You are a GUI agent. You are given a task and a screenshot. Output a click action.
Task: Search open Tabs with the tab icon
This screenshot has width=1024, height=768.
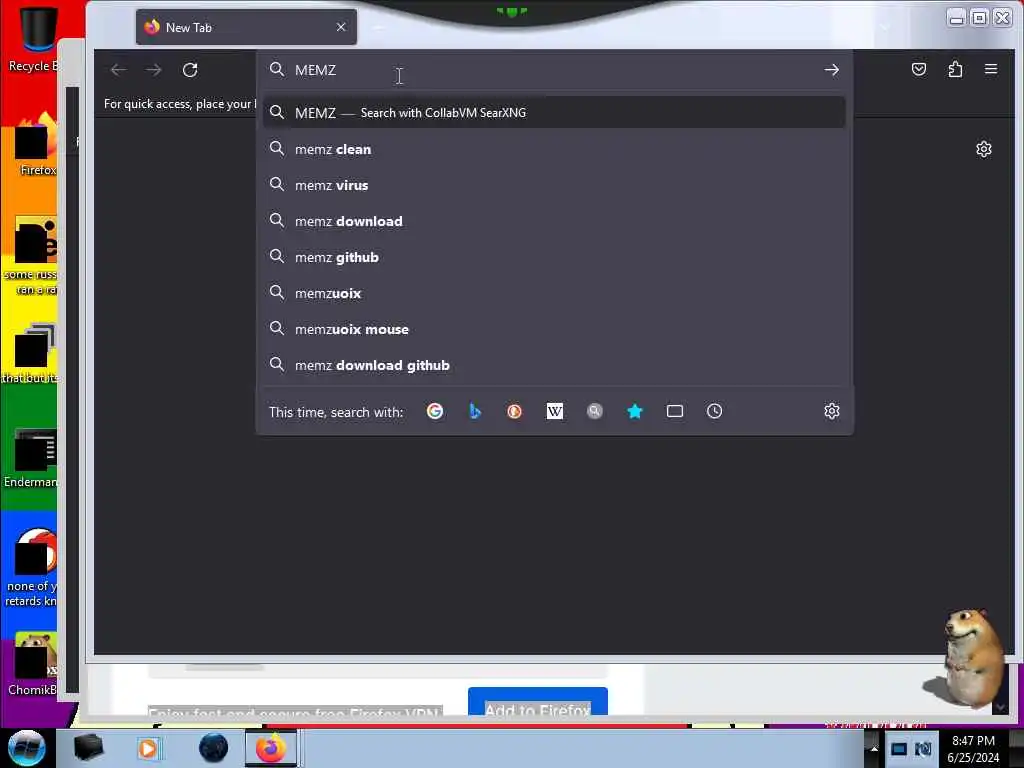(x=675, y=411)
